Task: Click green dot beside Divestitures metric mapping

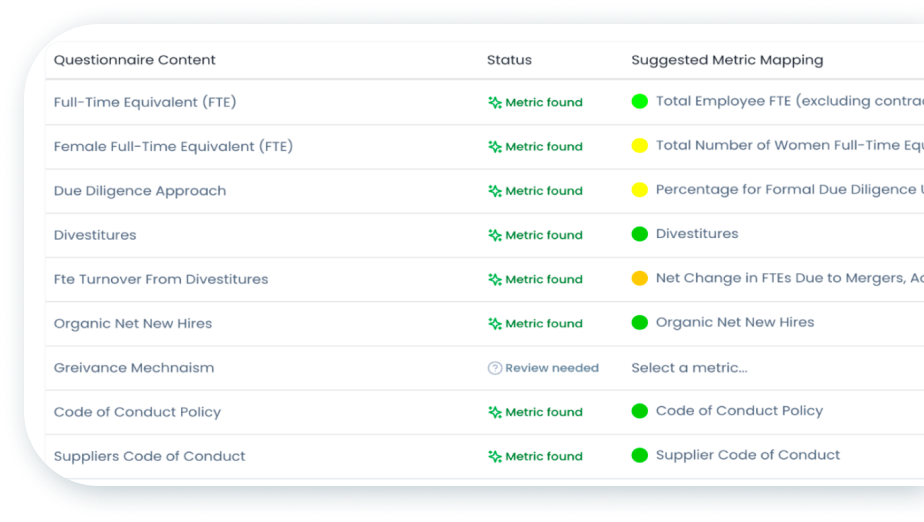Action: tap(639, 234)
